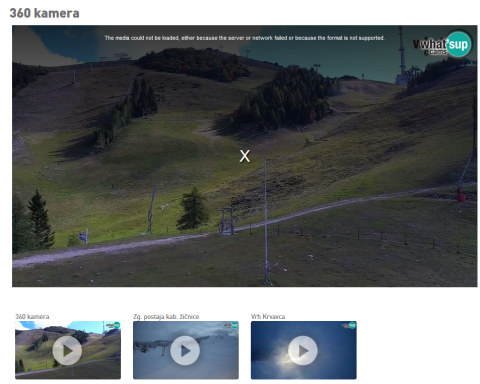Select the '360 kamera' label above first thumbnail
This screenshot has width=480, height=384.
tap(32, 316)
